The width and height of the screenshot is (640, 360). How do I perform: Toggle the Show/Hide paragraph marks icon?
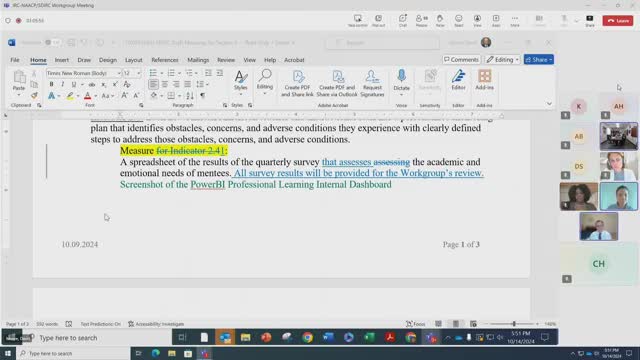tap(202, 96)
